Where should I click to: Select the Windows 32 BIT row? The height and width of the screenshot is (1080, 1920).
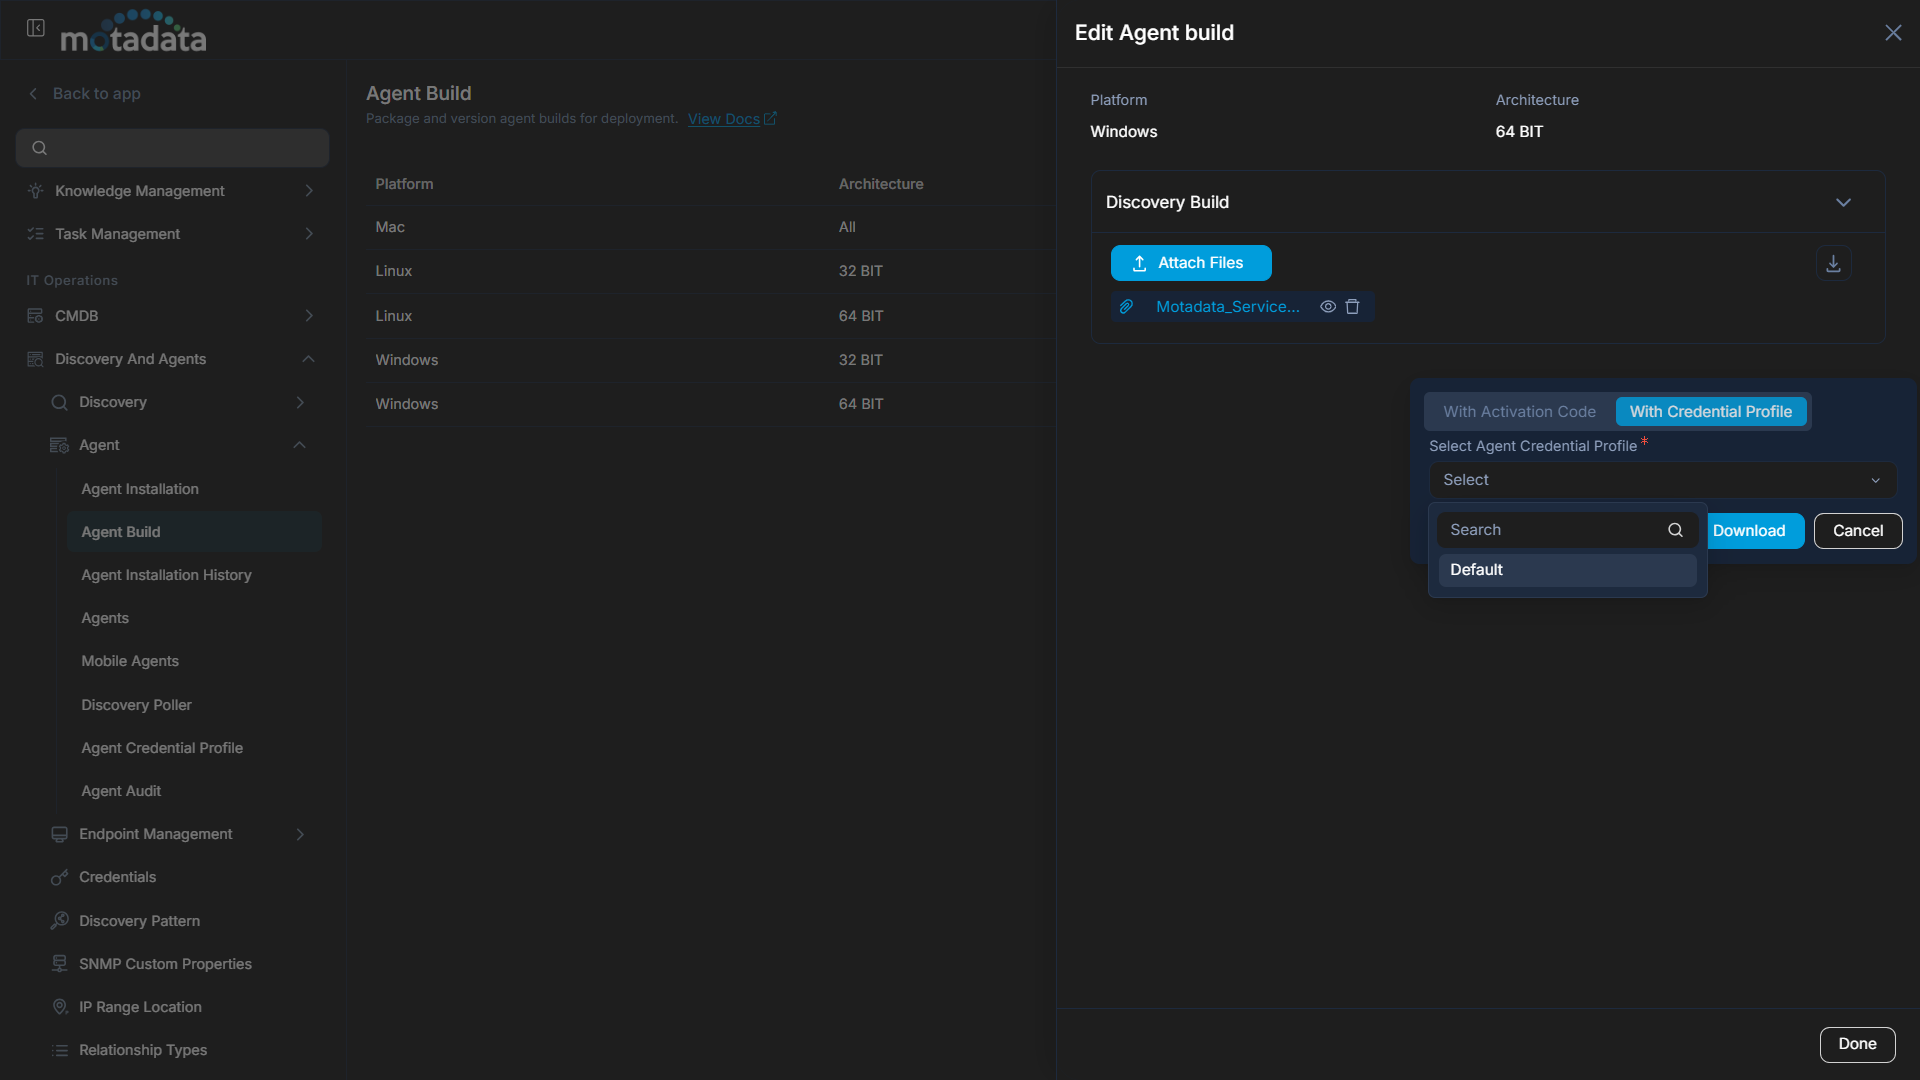click(x=711, y=360)
